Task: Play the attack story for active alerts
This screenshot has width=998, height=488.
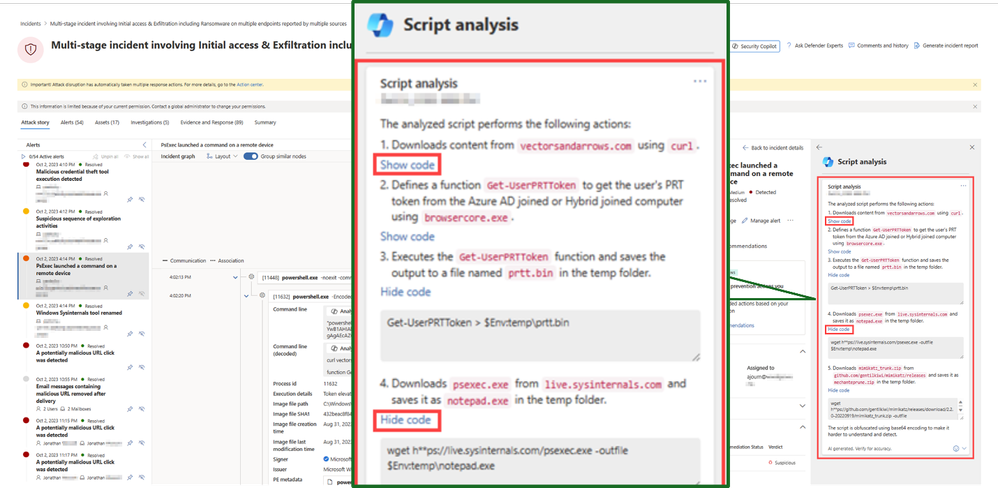Action: [24, 156]
